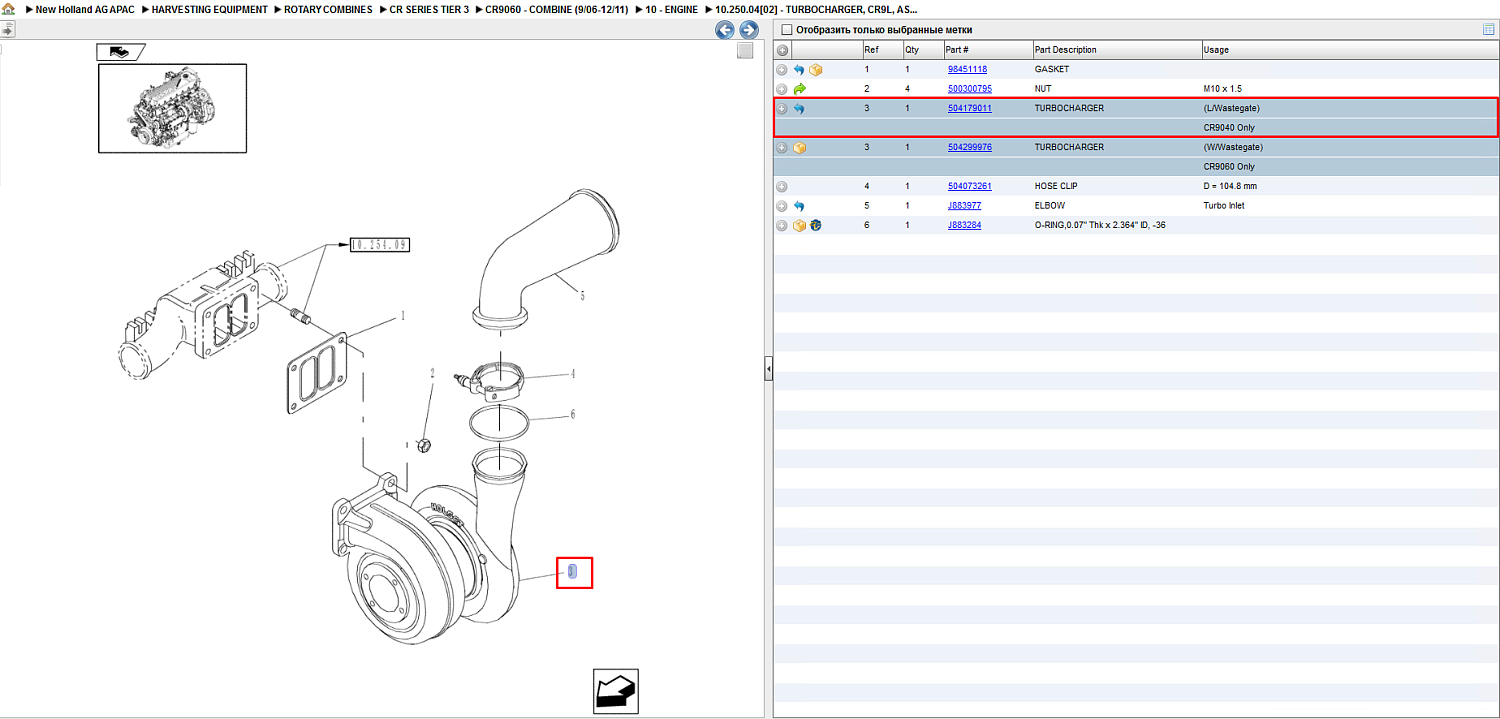
Task: Select the engine overview thumbnail image
Action: click(x=172, y=108)
